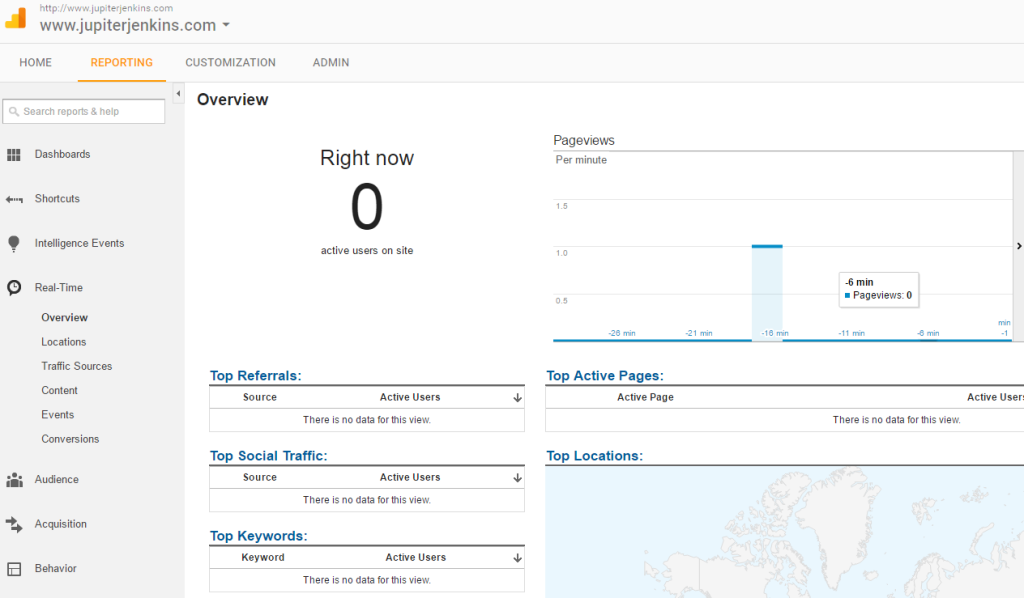This screenshot has height=598, width=1024.
Task: Click the Active Users header in Top Keywords
Action: coord(415,558)
